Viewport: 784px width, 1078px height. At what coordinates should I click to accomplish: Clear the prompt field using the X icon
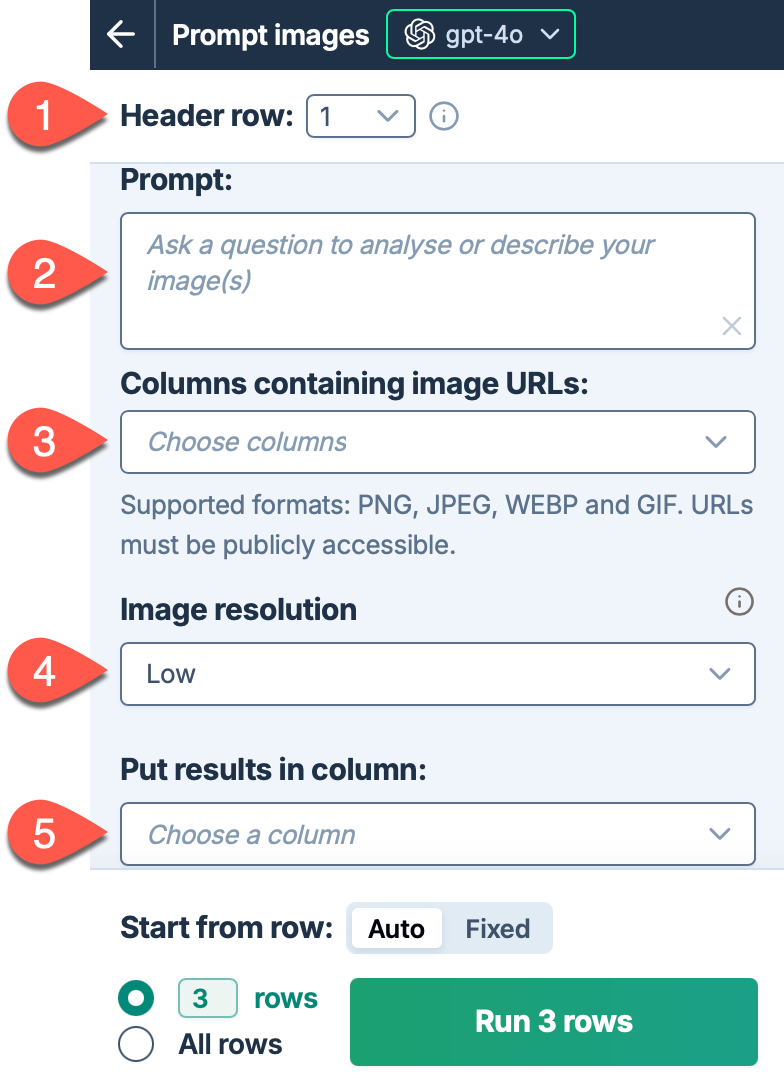tap(731, 326)
